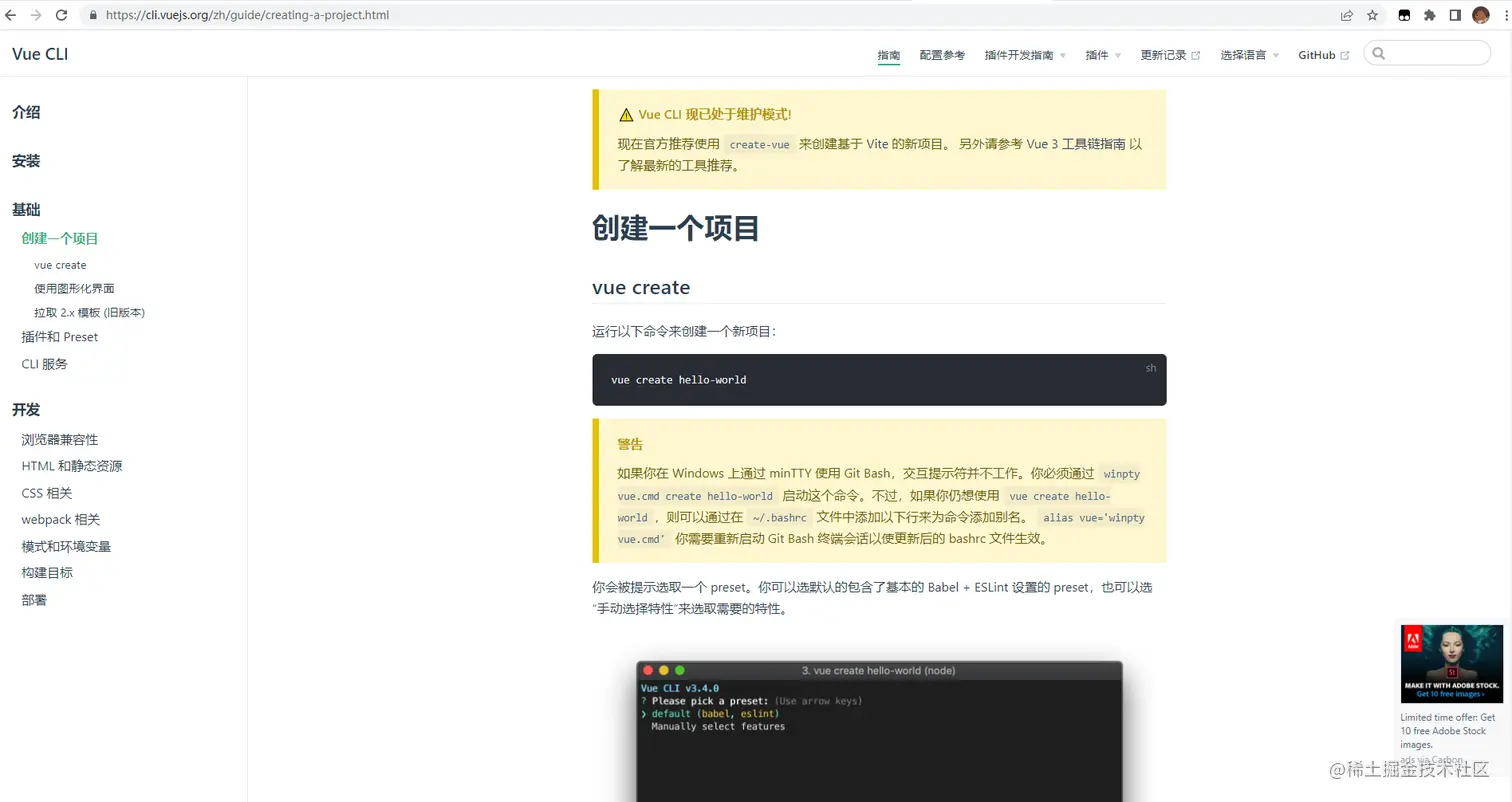Open the GitHub link in navbar
Screen dimensions: 1512x802
(x=1323, y=55)
